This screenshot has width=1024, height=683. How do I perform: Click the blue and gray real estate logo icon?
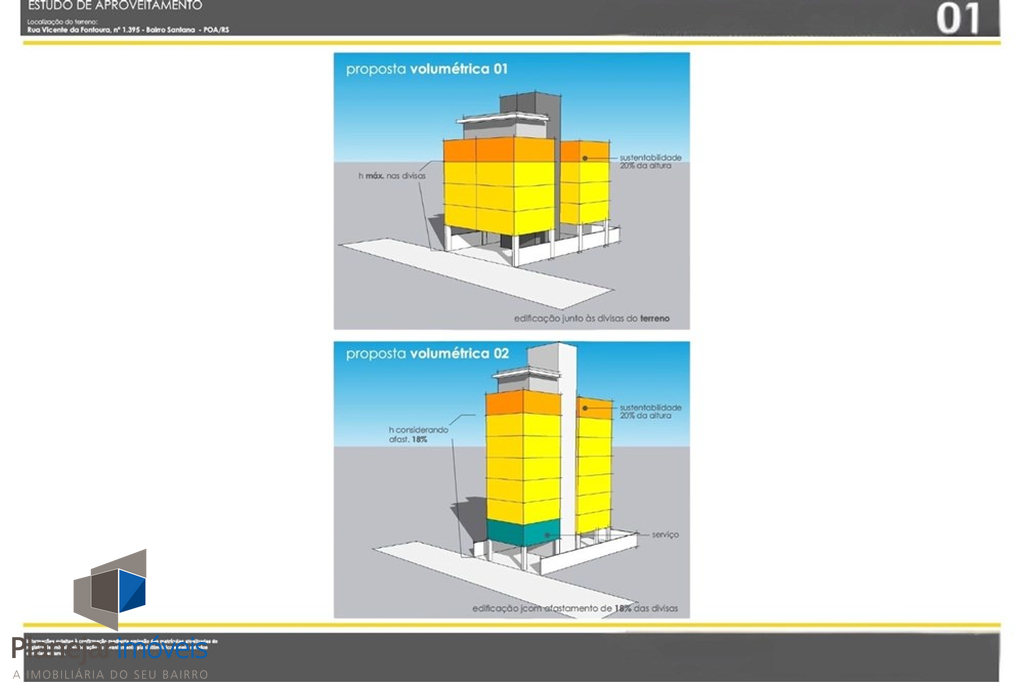pyautogui.click(x=111, y=590)
